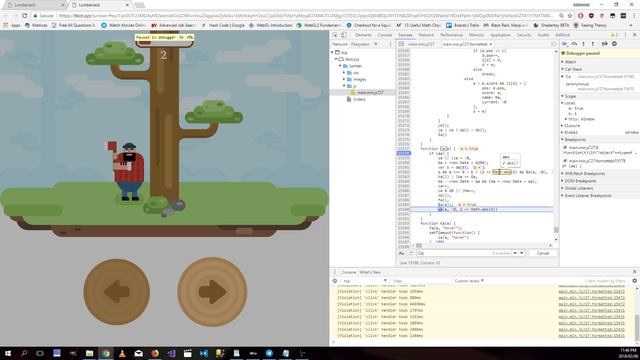
Task: Click the browser reload button
Action: [x=24, y=16]
